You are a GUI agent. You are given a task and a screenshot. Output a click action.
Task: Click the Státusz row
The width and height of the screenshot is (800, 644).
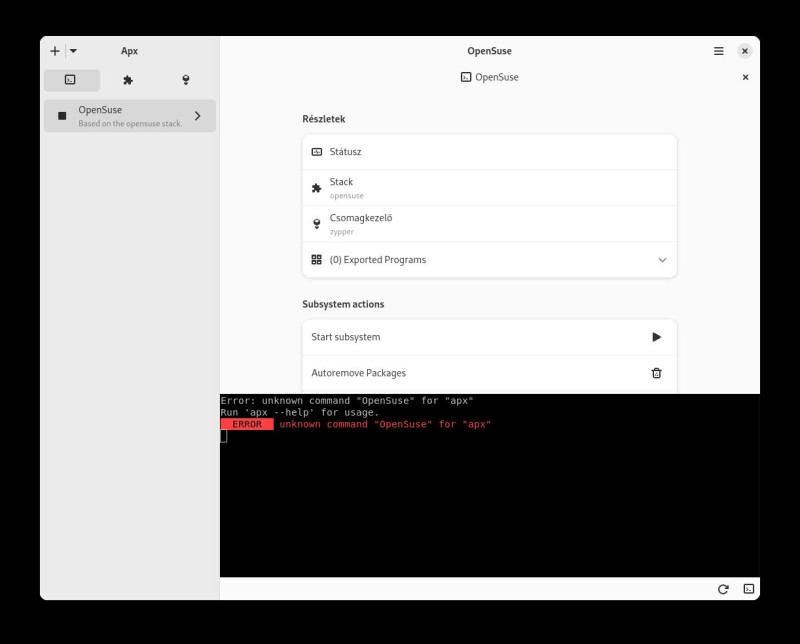pos(489,152)
